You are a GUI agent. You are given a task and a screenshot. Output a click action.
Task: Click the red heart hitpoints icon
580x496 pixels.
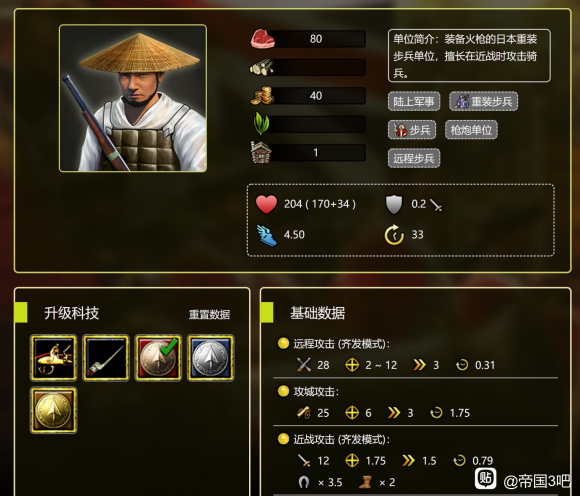point(266,204)
